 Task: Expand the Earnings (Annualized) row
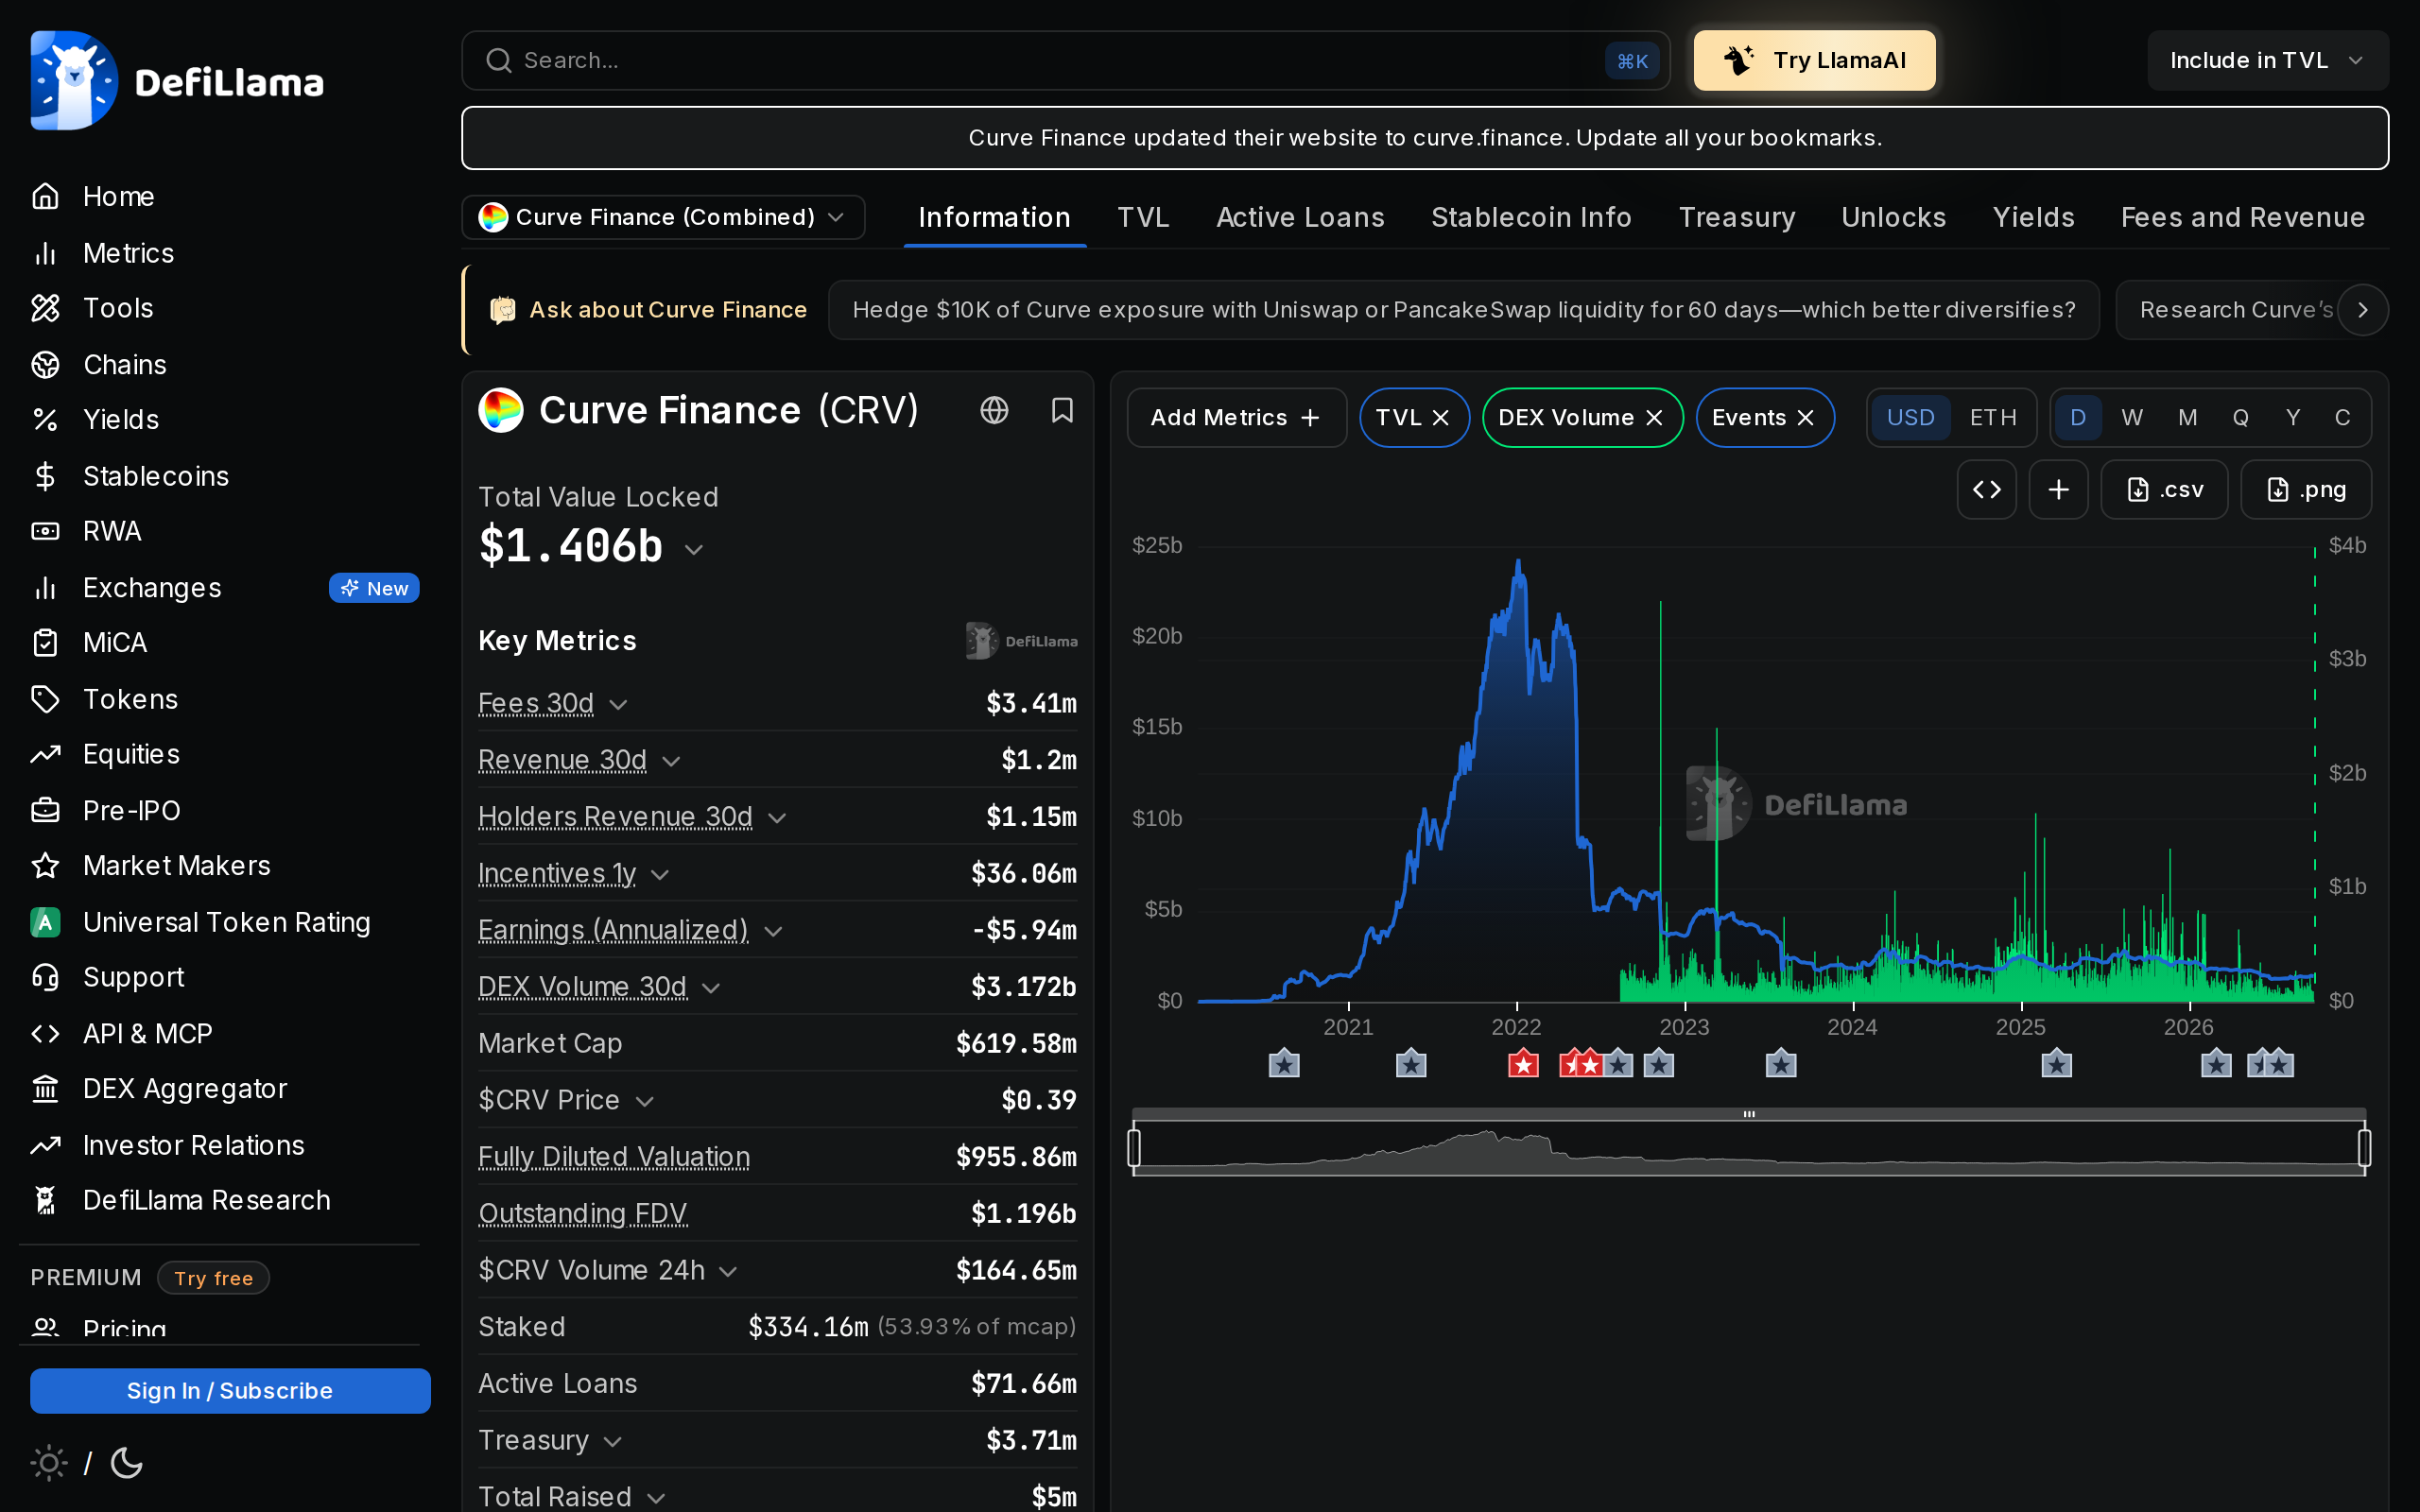click(x=773, y=932)
